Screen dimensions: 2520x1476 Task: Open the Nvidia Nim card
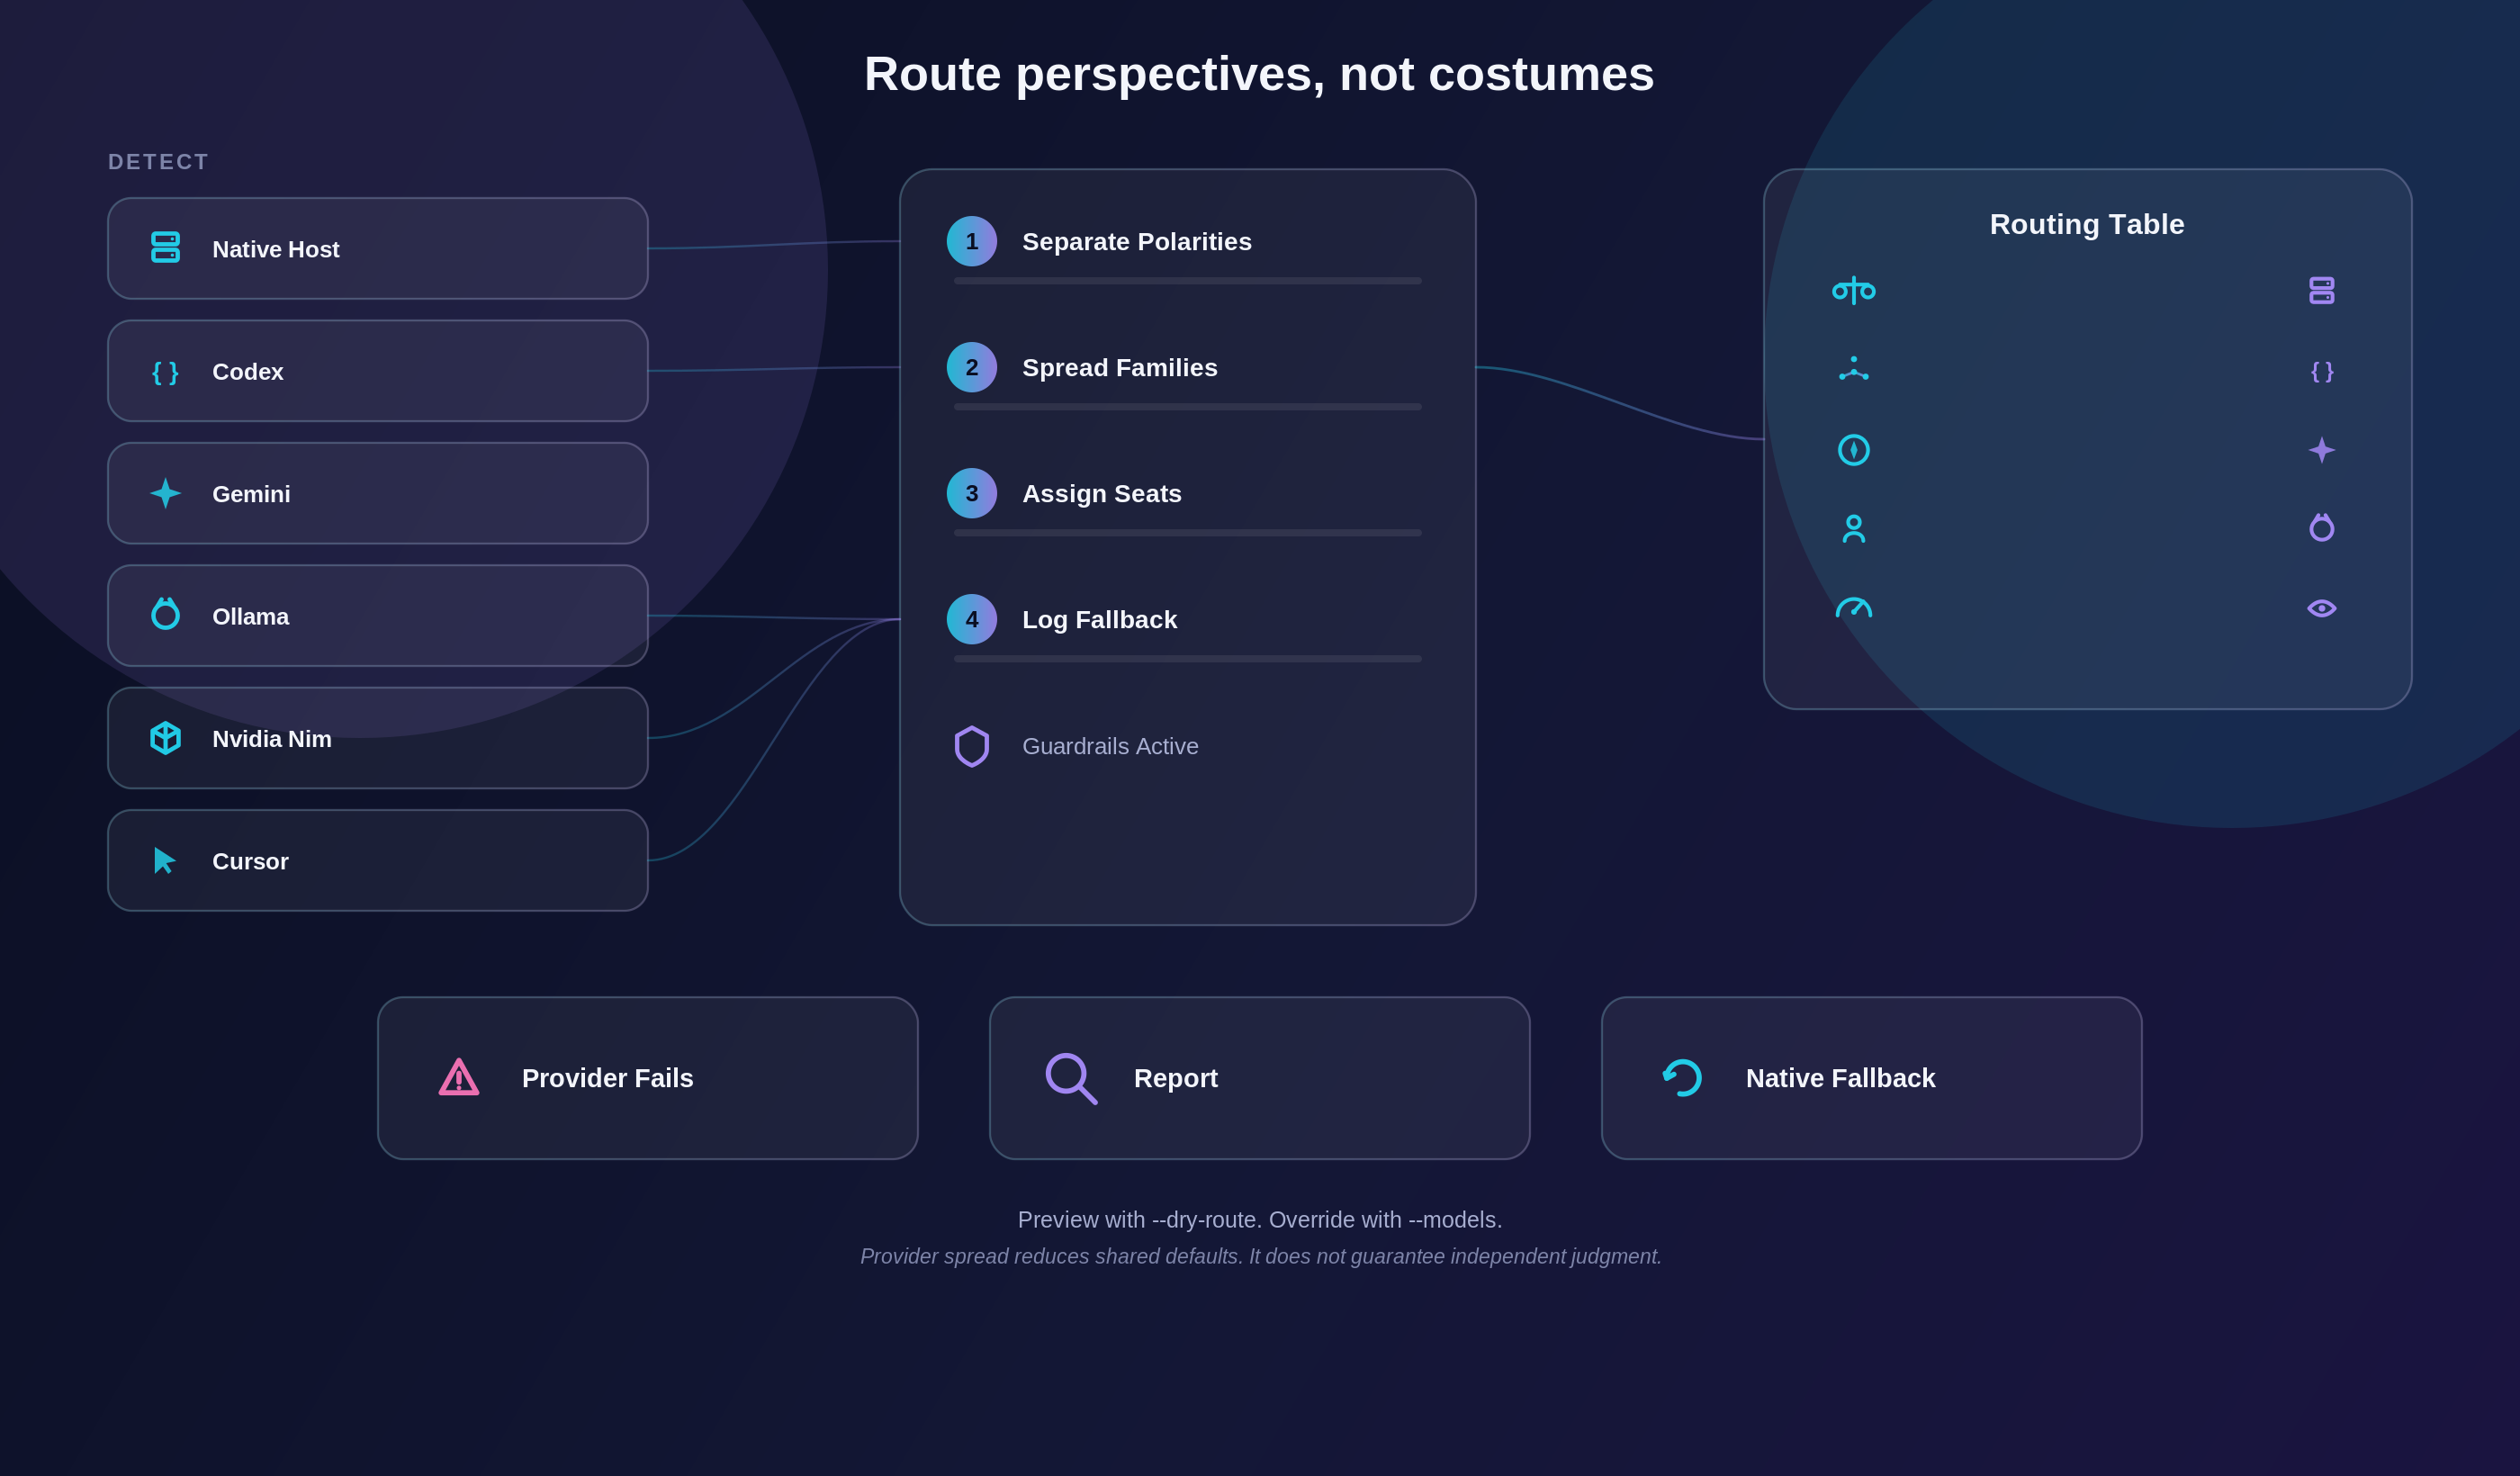click(x=378, y=738)
